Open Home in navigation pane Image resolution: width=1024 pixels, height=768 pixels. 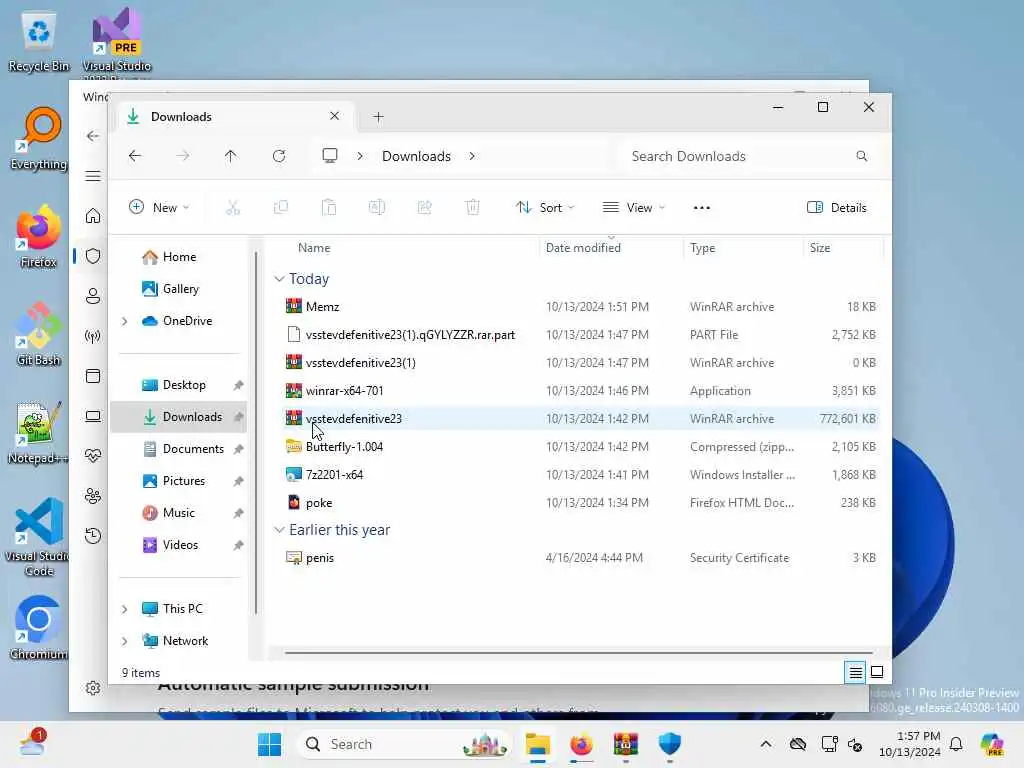tap(178, 257)
